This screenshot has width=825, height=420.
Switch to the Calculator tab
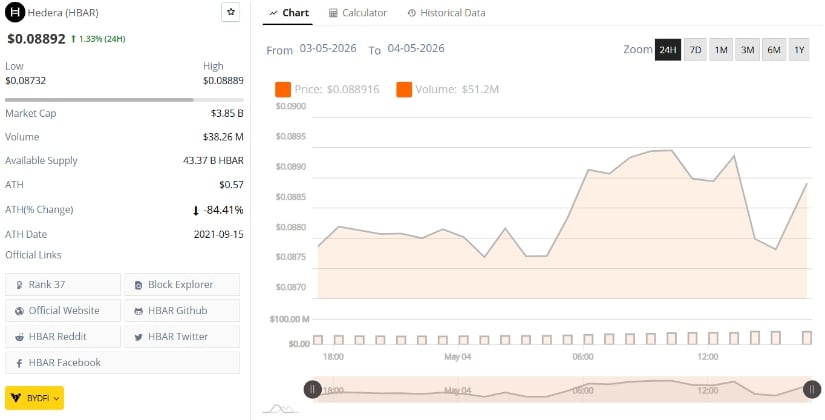coord(358,13)
